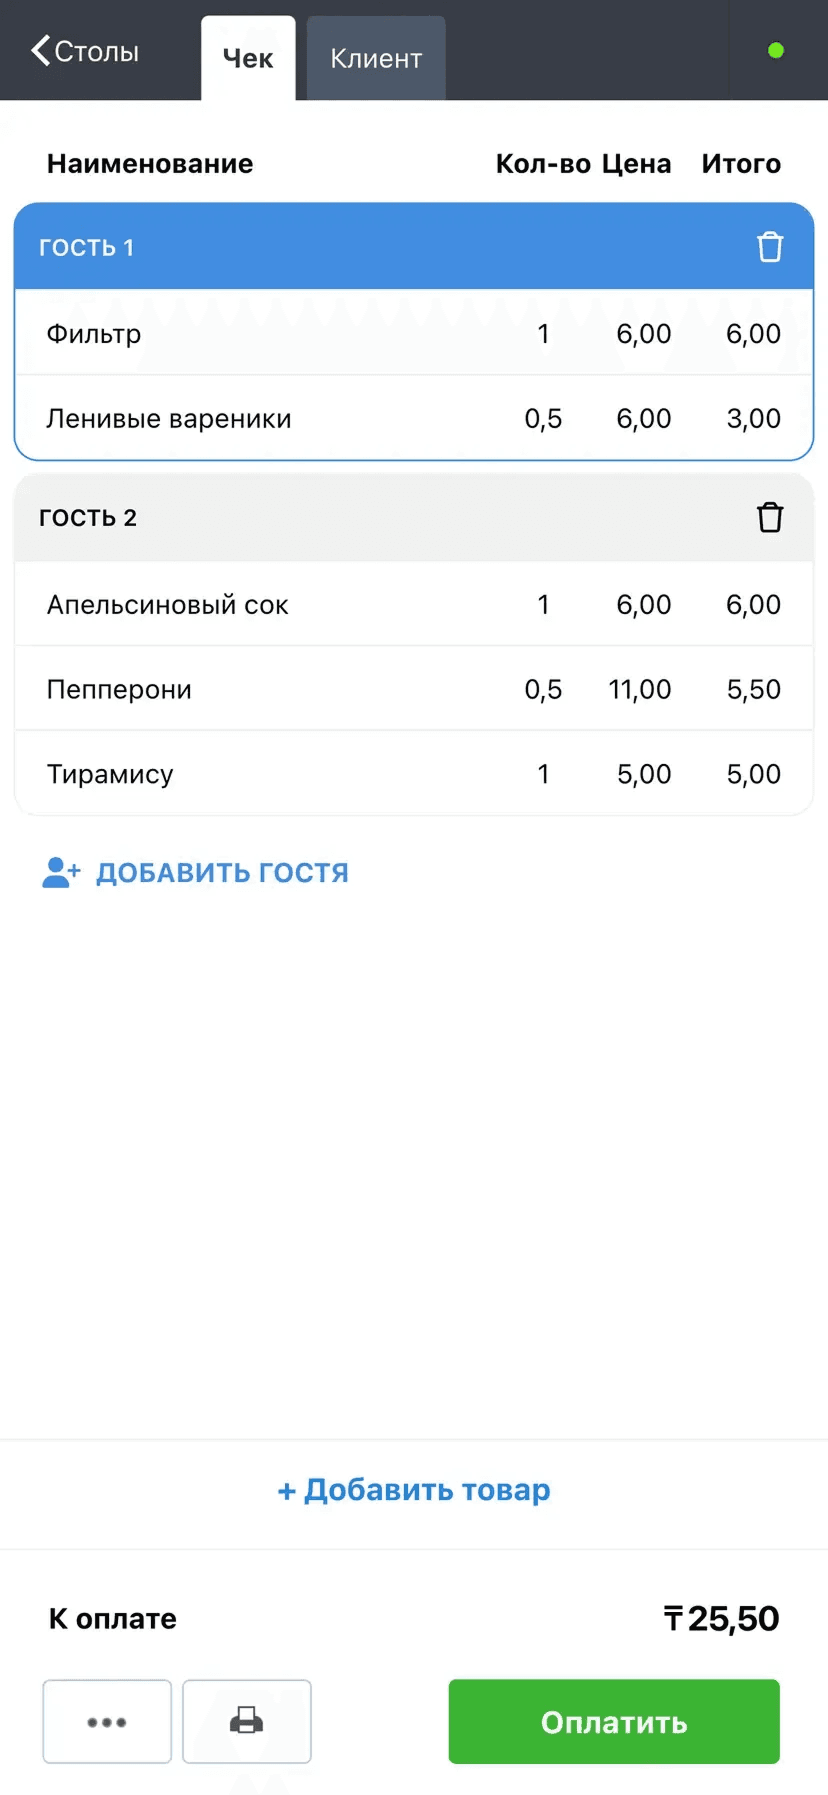Screen dimensions: 828x1795
Task: Click the К оплате total amount
Action: (721, 1618)
